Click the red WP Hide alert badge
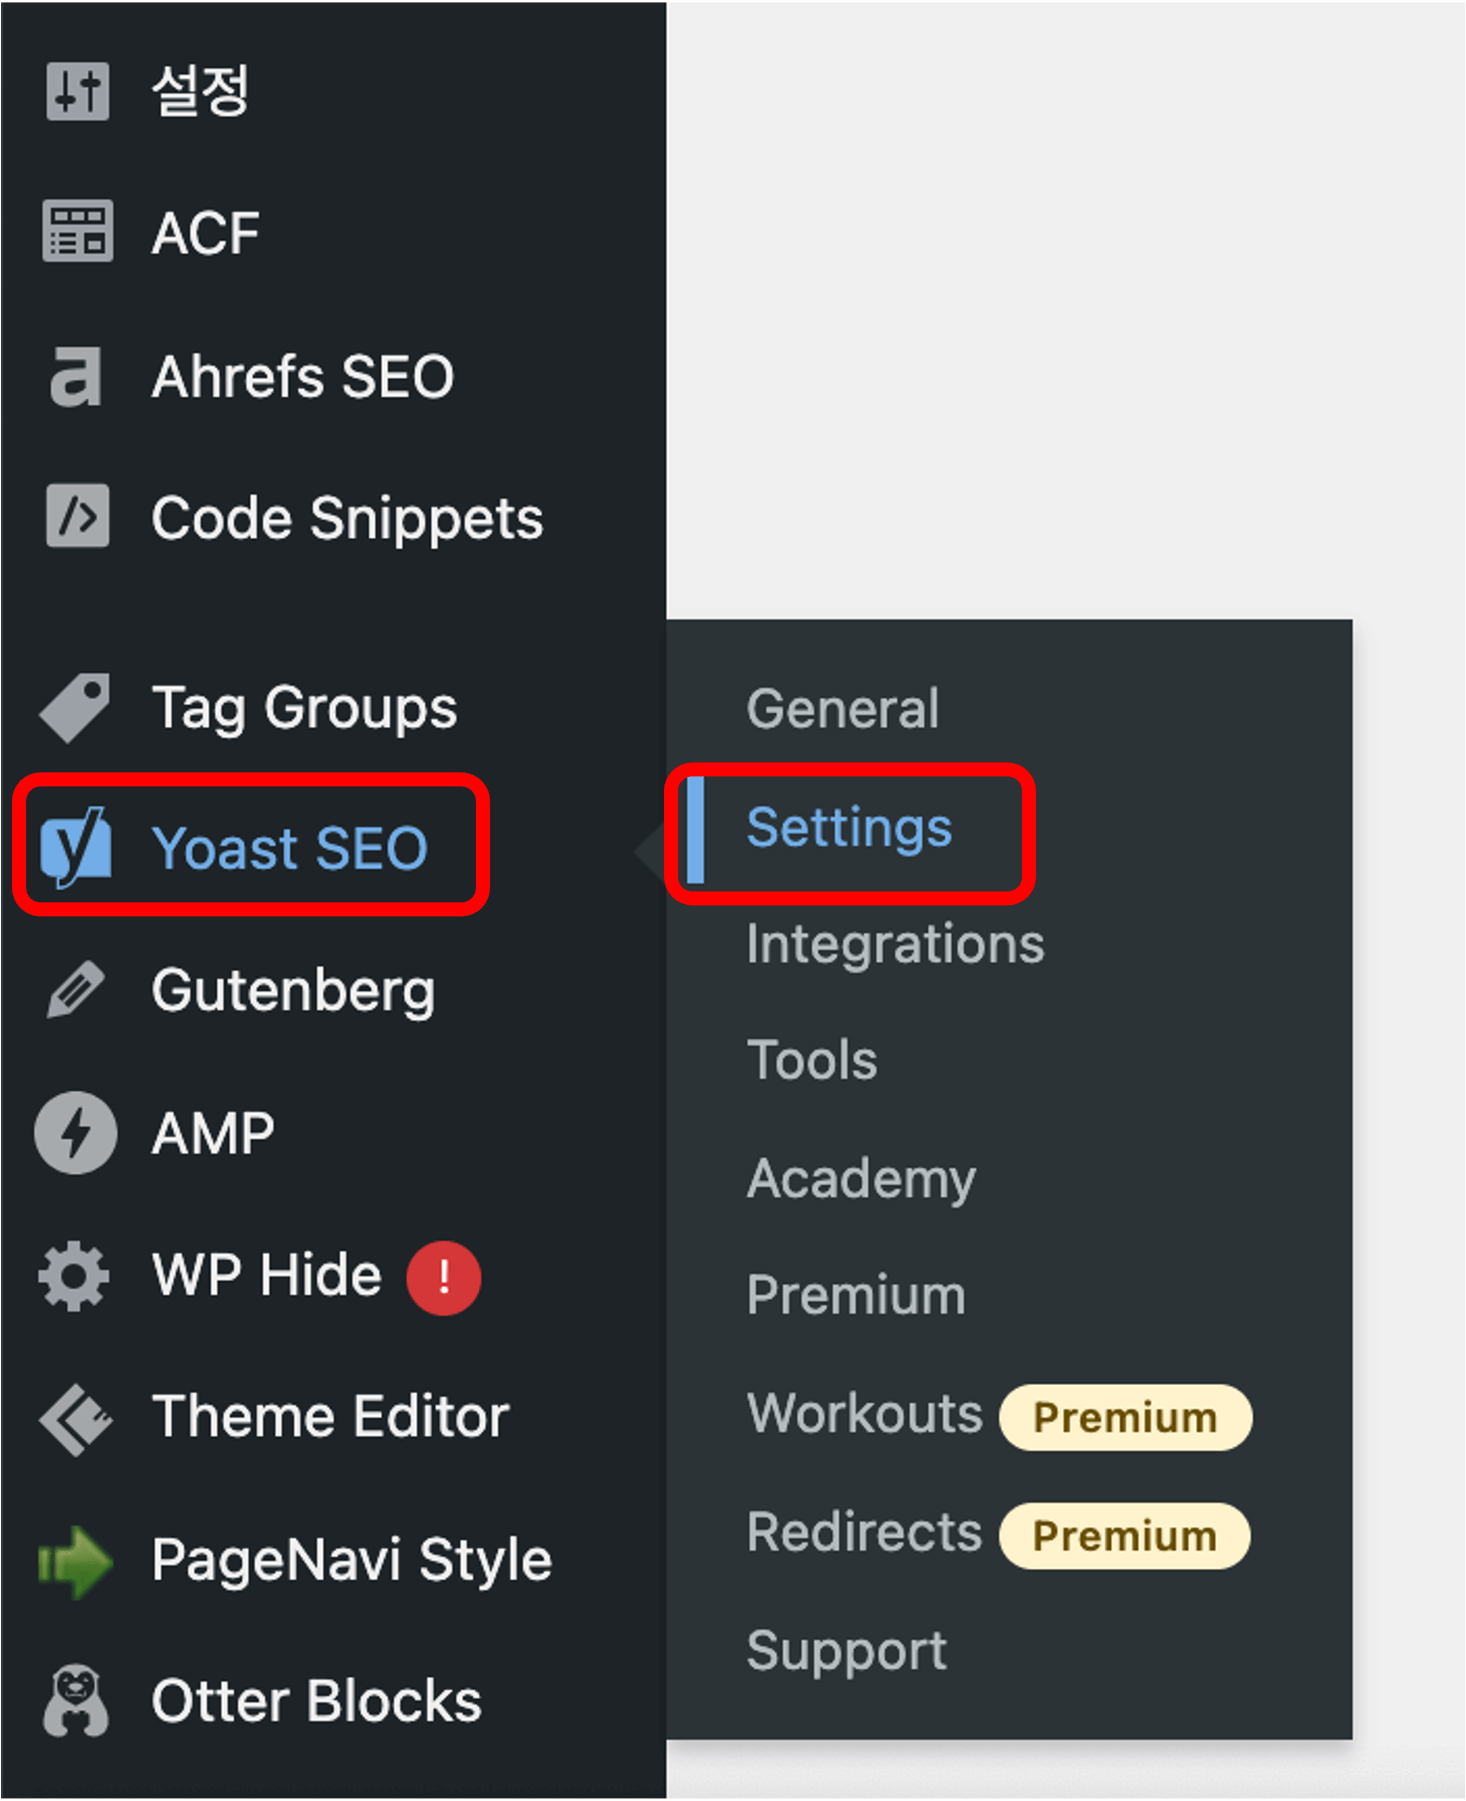 443,1277
